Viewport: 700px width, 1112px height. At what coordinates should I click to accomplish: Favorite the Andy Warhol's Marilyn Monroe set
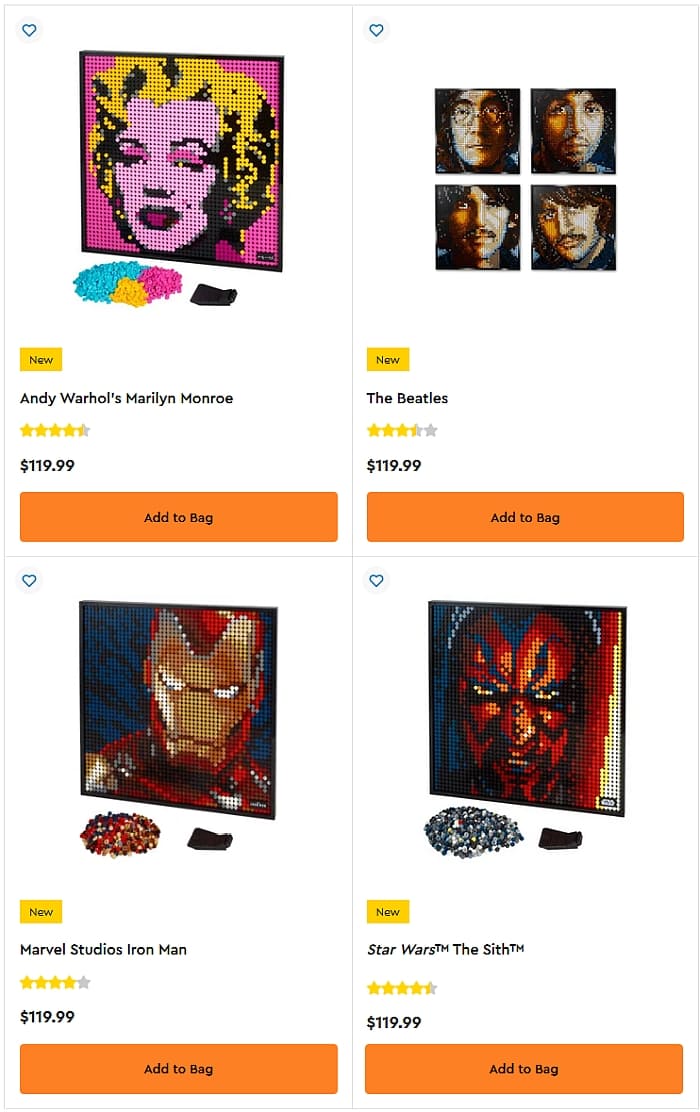pyautogui.click(x=29, y=30)
